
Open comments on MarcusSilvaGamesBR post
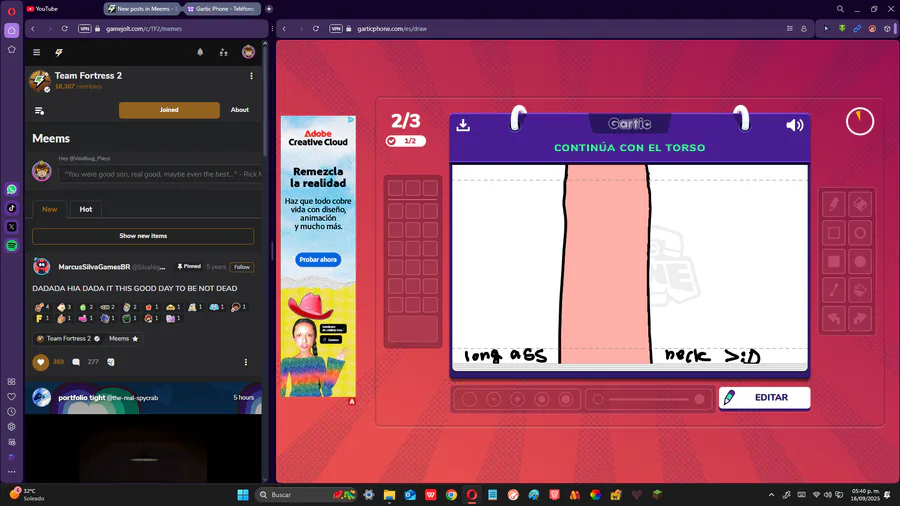coord(76,362)
